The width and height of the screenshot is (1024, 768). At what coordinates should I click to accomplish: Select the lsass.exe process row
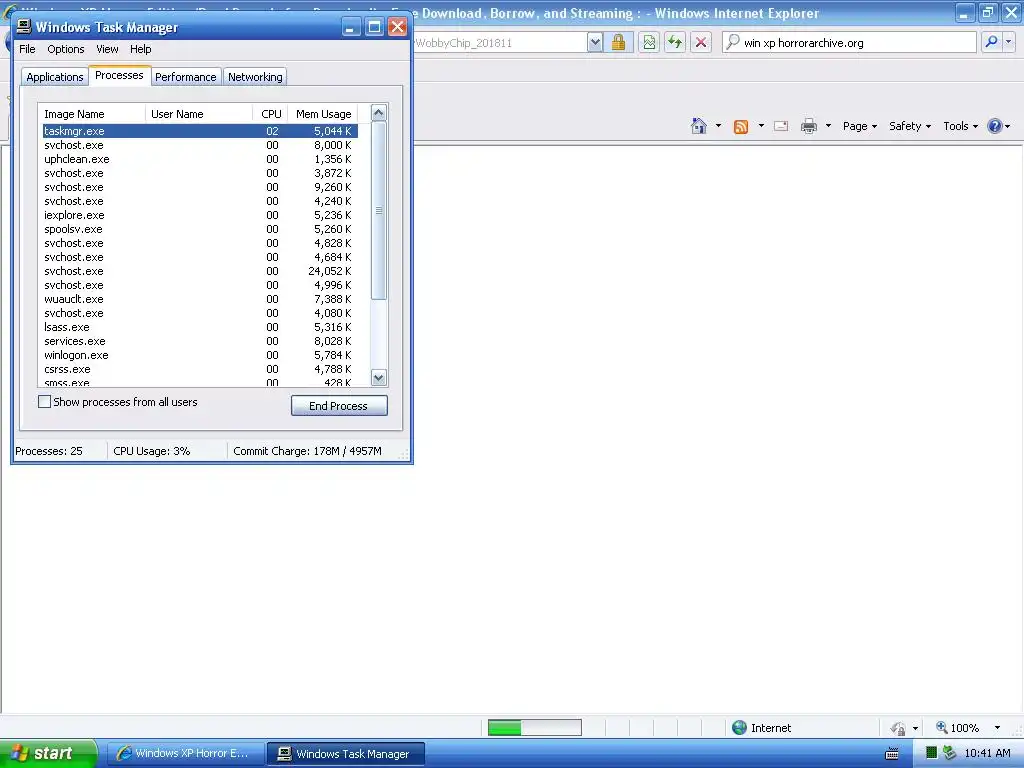(x=200, y=327)
